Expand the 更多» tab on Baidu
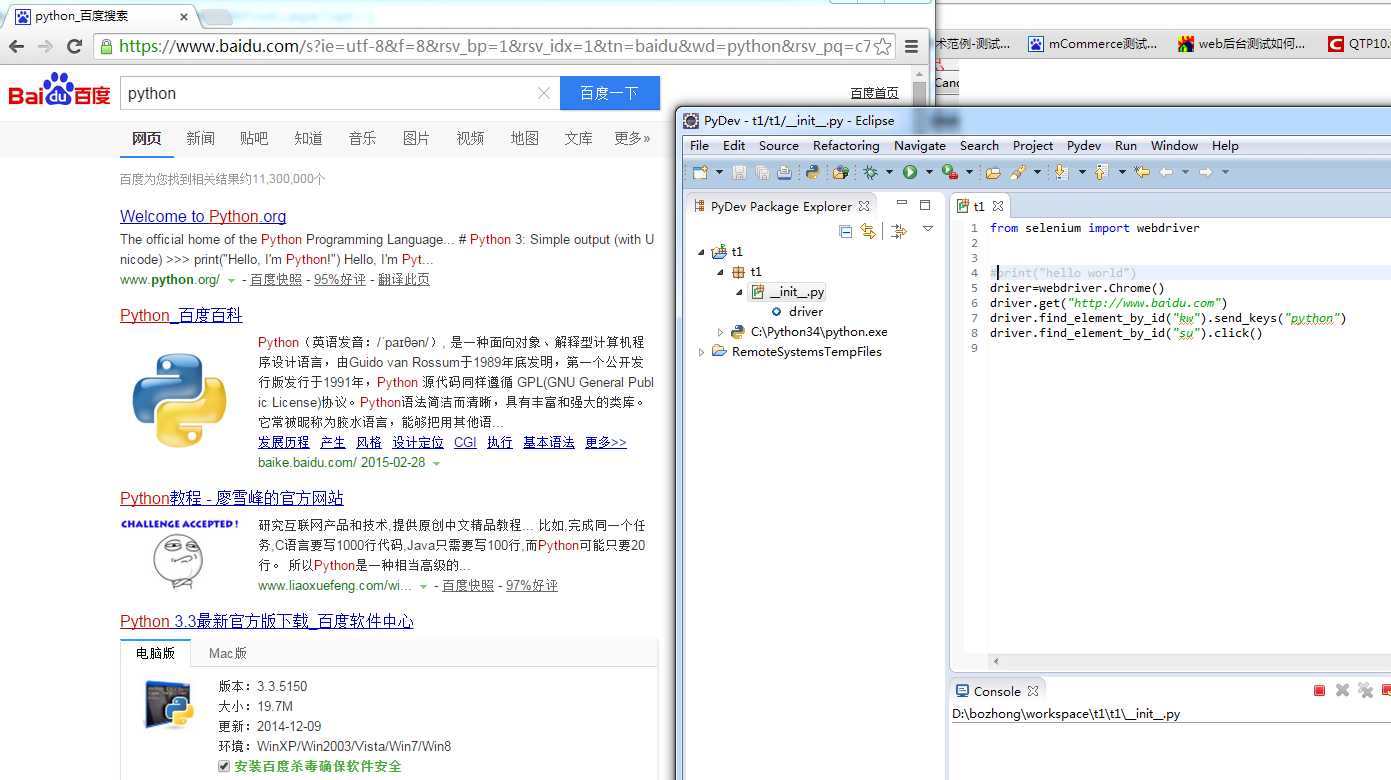 point(632,138)
